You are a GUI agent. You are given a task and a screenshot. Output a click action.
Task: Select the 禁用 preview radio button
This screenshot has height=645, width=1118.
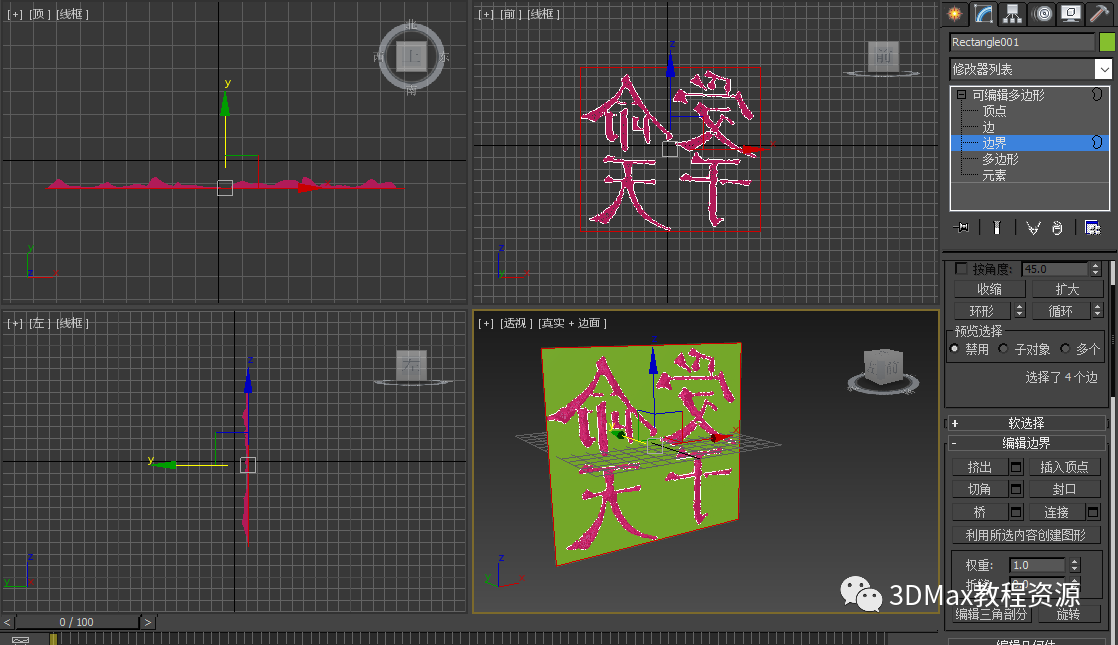point(955,349)
